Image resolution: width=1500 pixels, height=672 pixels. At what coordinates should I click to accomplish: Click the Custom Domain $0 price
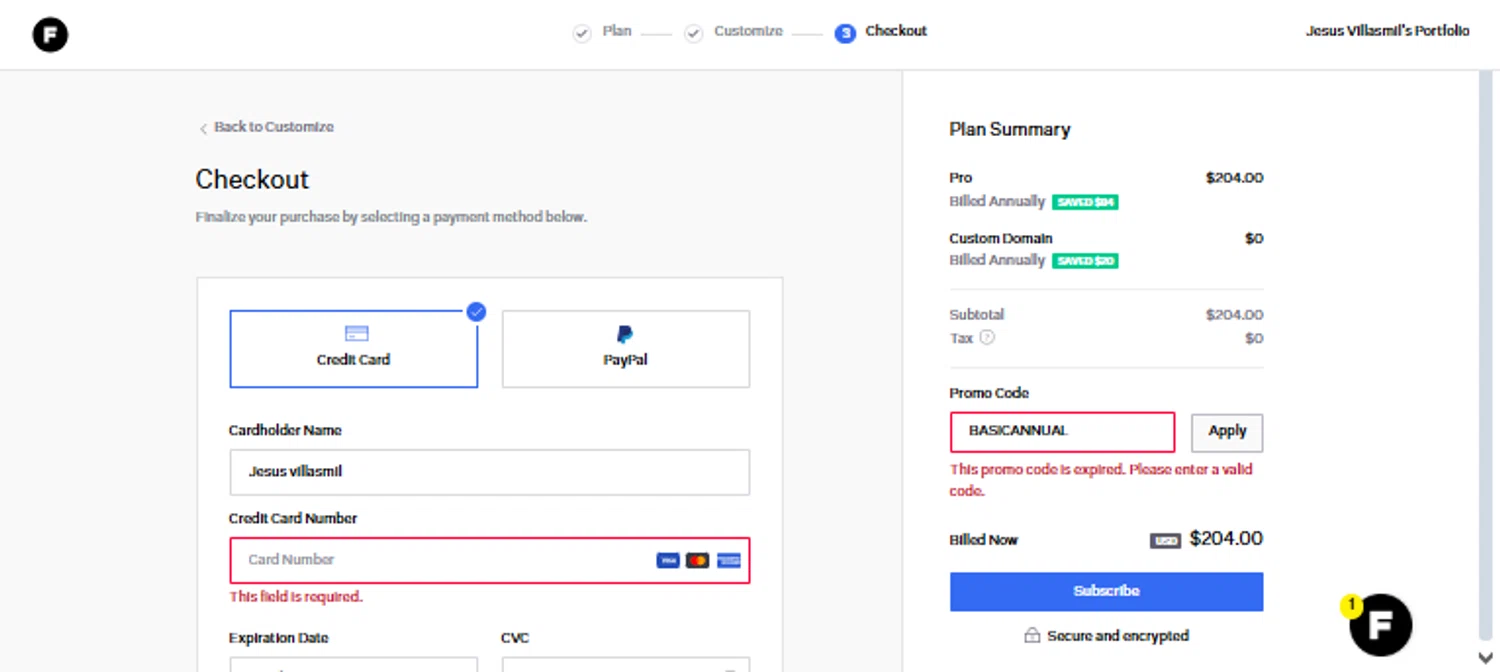(1254, 238)
